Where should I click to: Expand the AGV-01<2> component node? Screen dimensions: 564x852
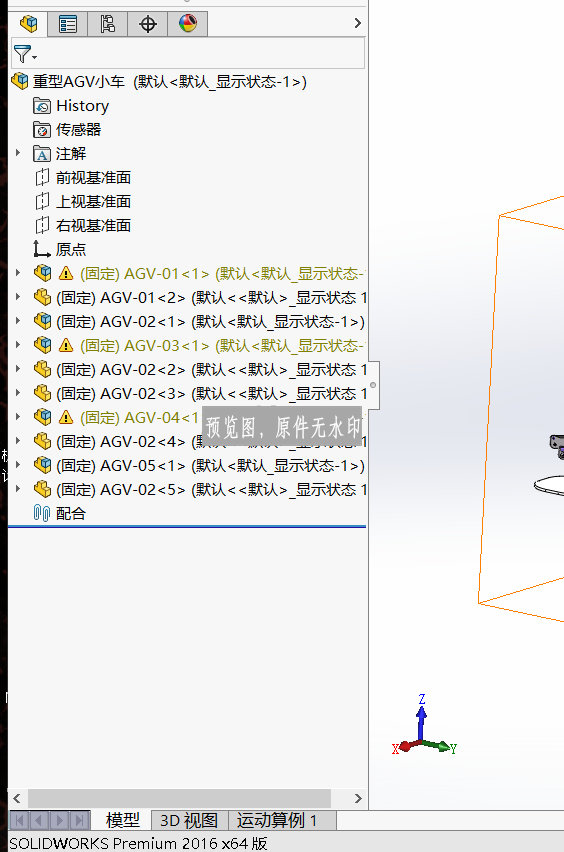(x=18, y=297)
